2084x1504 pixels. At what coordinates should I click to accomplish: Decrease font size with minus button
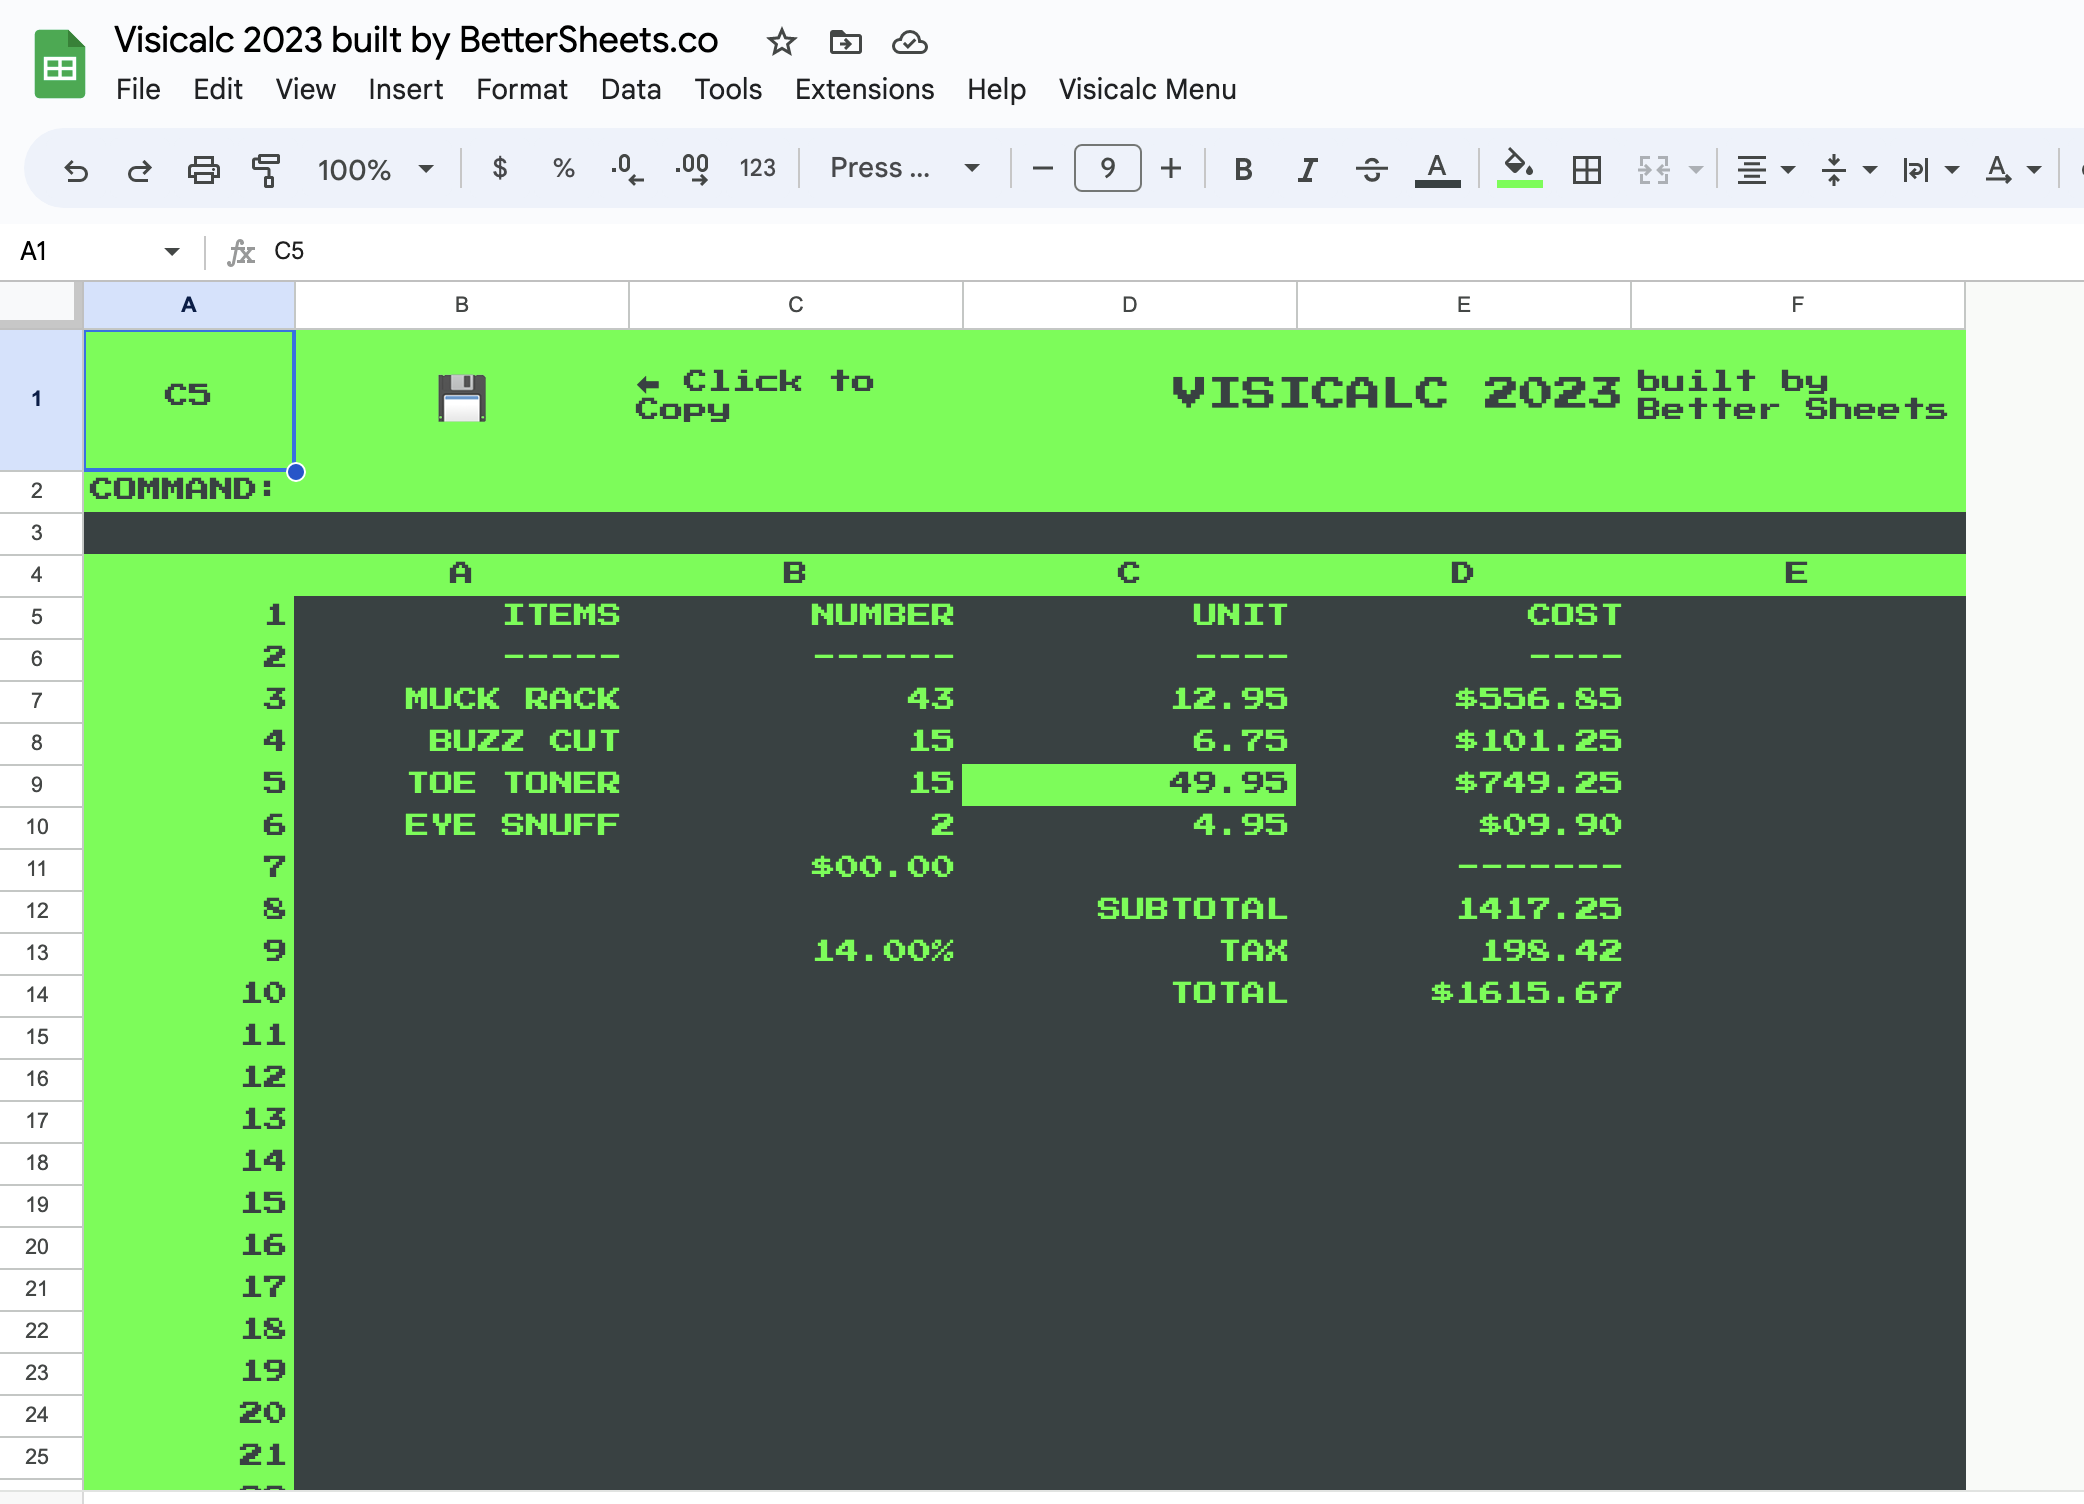pyautogui.click(x=1042, y=168)
